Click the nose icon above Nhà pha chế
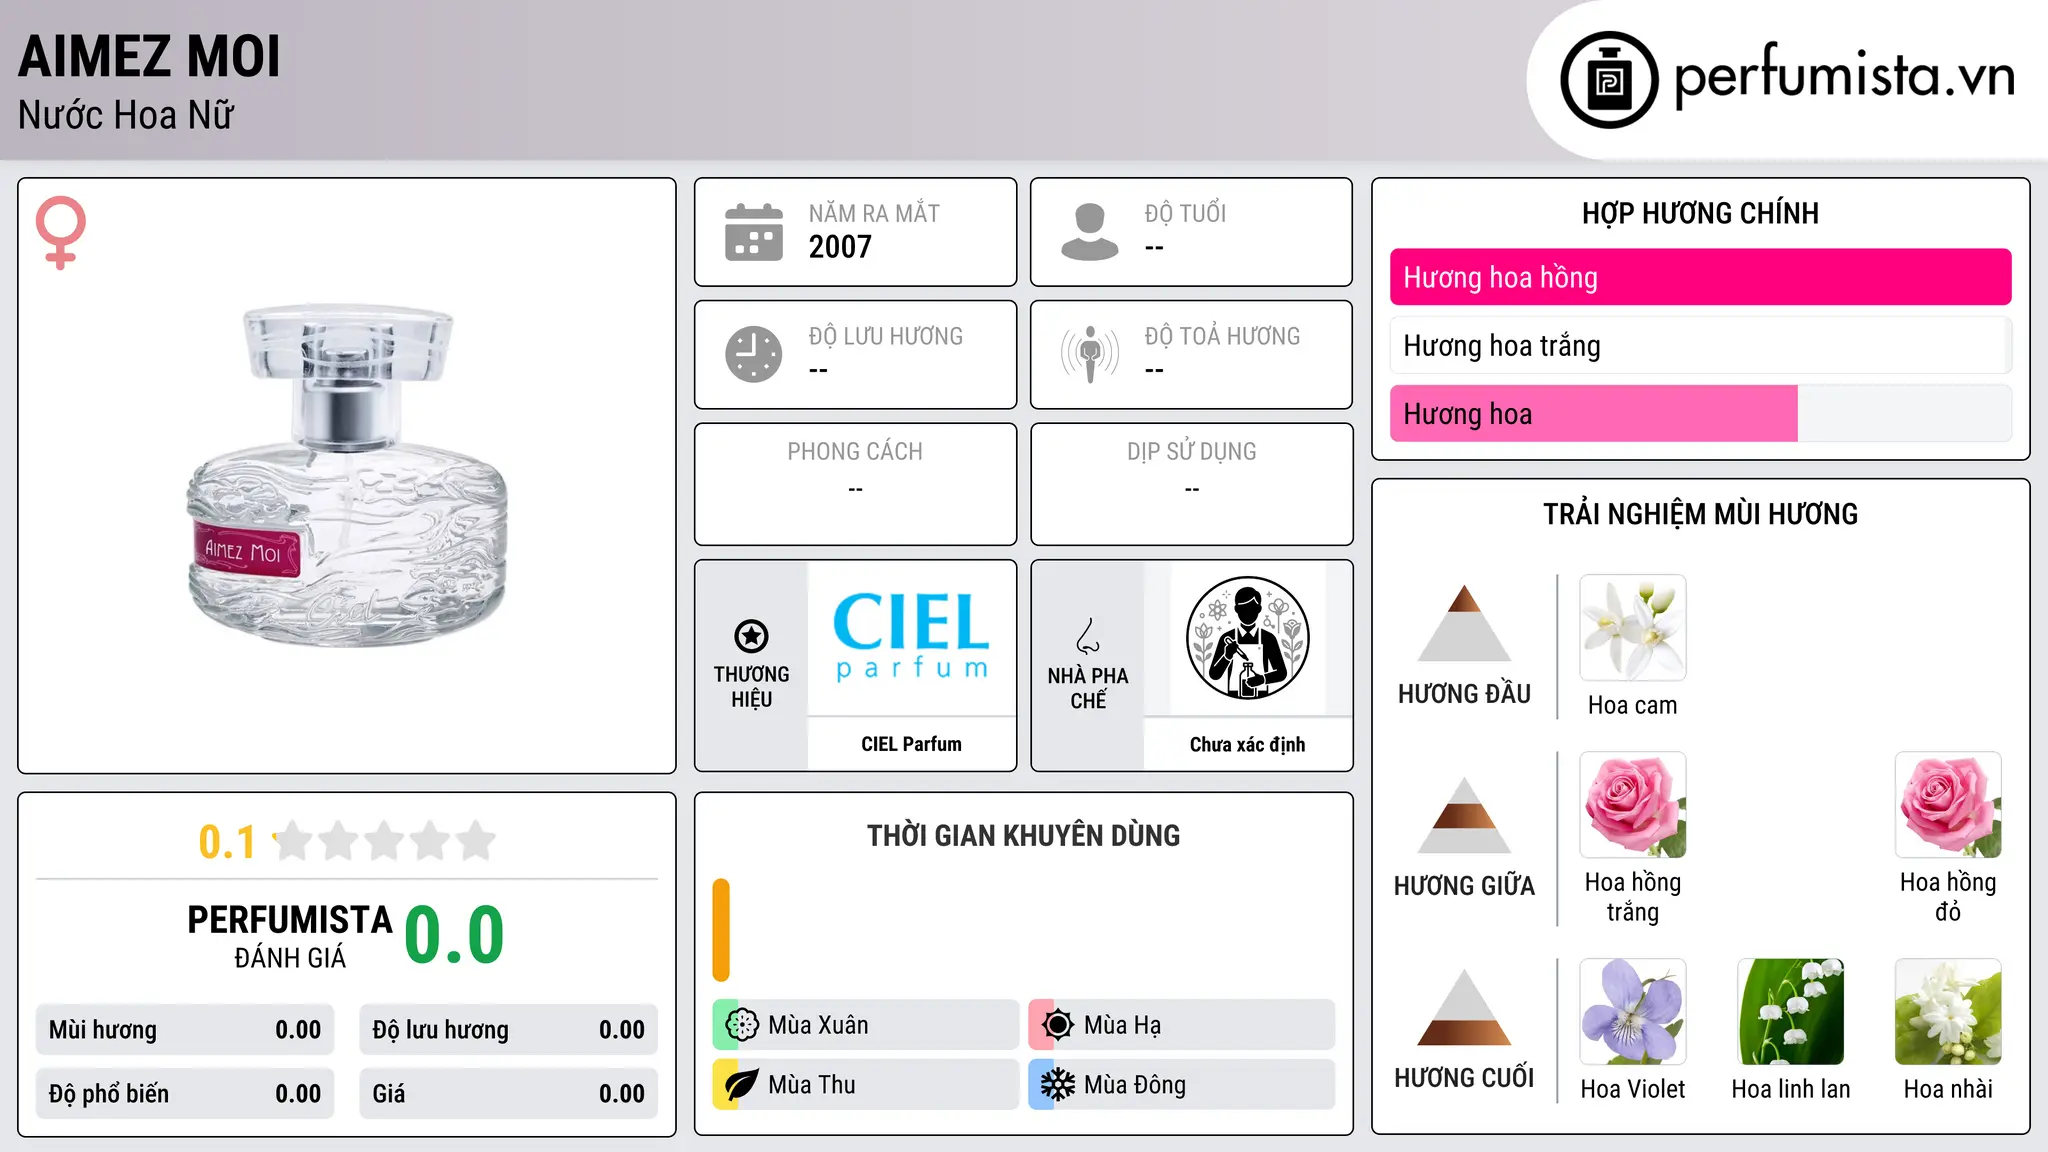 tap(1088, 636)
